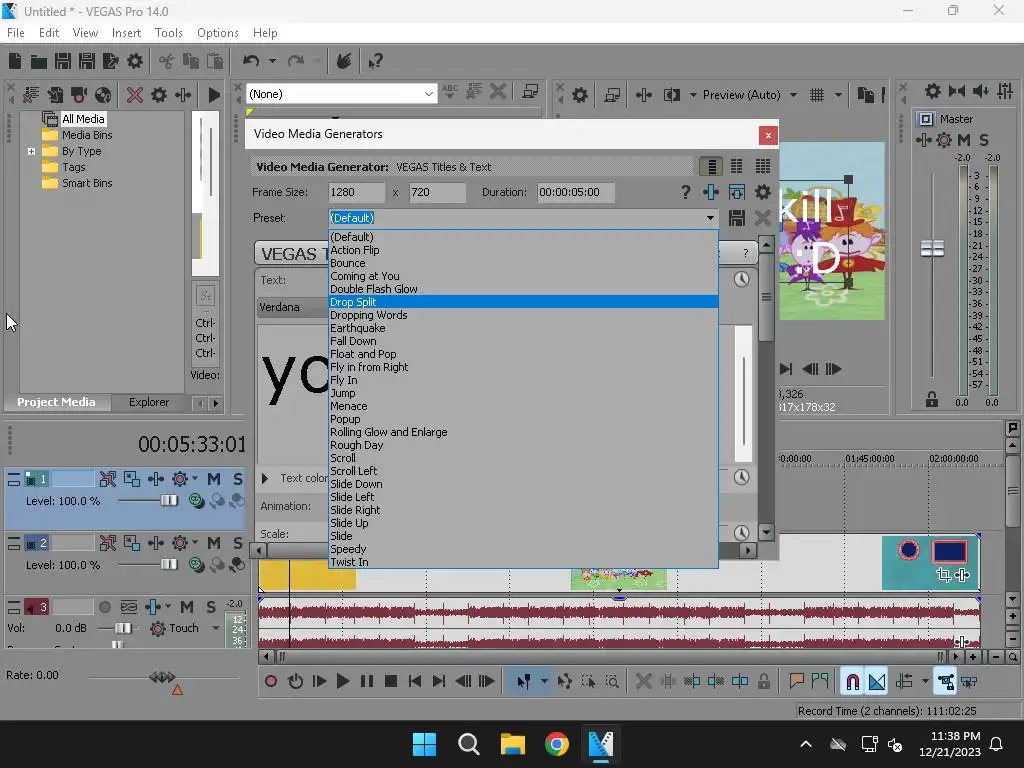The height and width of the screenshot is (768, 1024).
Task: Open the Tools menu
Action: point(168,33)
